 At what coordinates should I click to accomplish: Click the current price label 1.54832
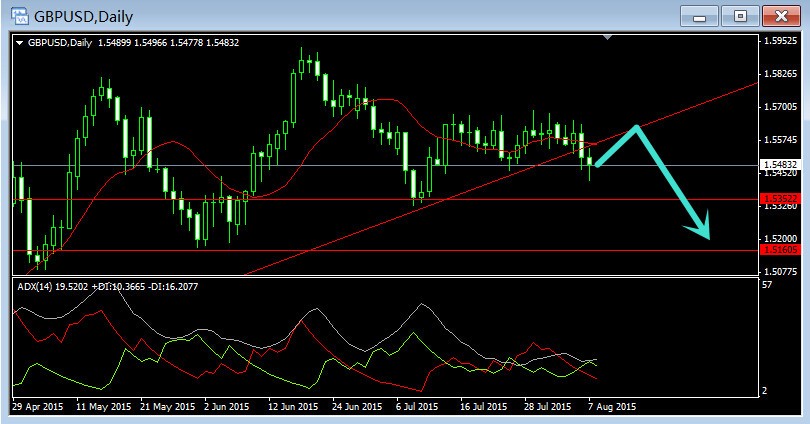pos(780,165)
